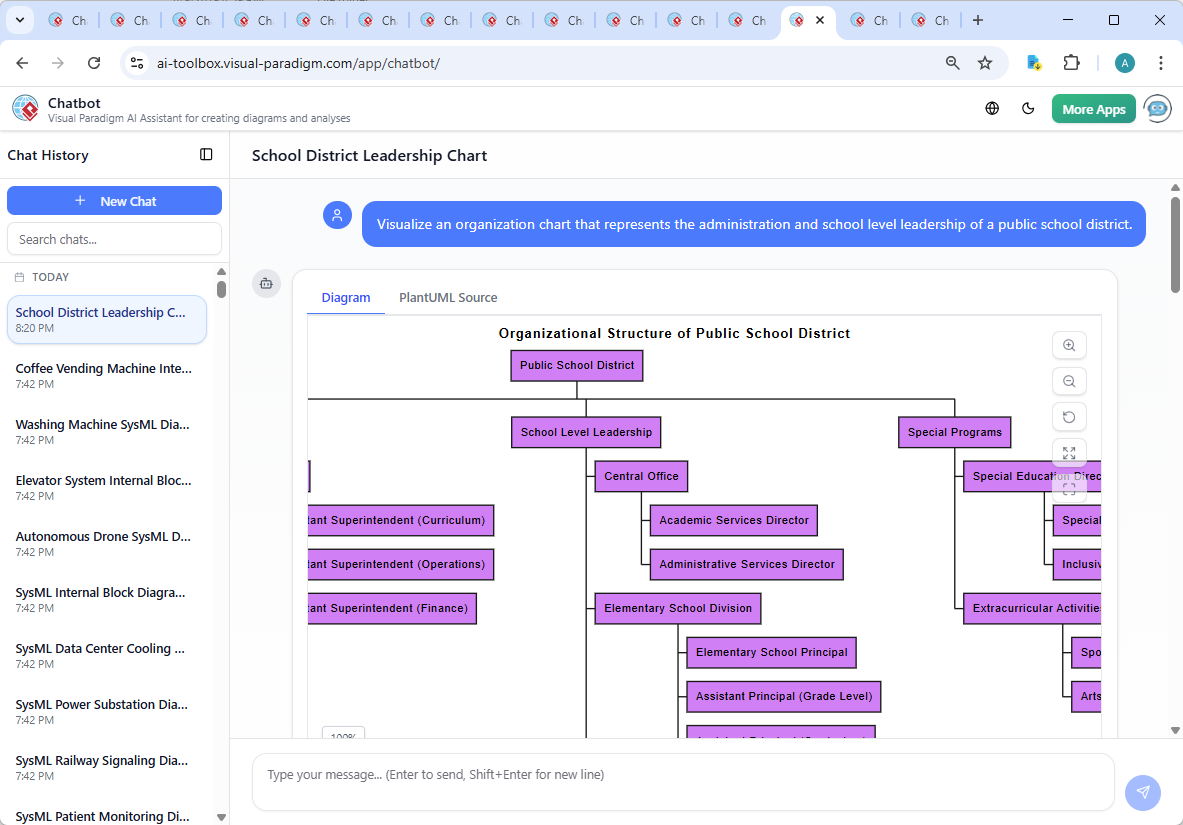Start a New Chat
Image resolution: width=1183 pixels, height=825 pixels.
pos(114,200)
